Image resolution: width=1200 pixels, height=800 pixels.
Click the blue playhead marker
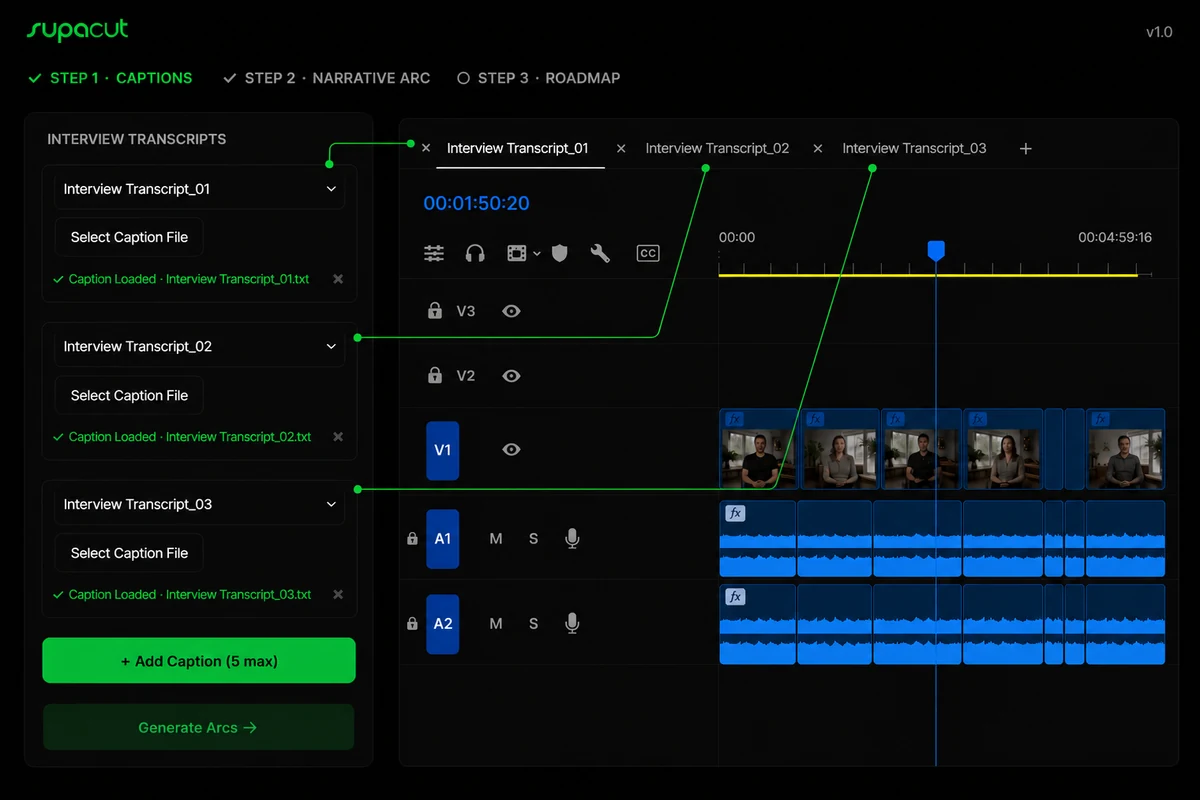point(936,250)
